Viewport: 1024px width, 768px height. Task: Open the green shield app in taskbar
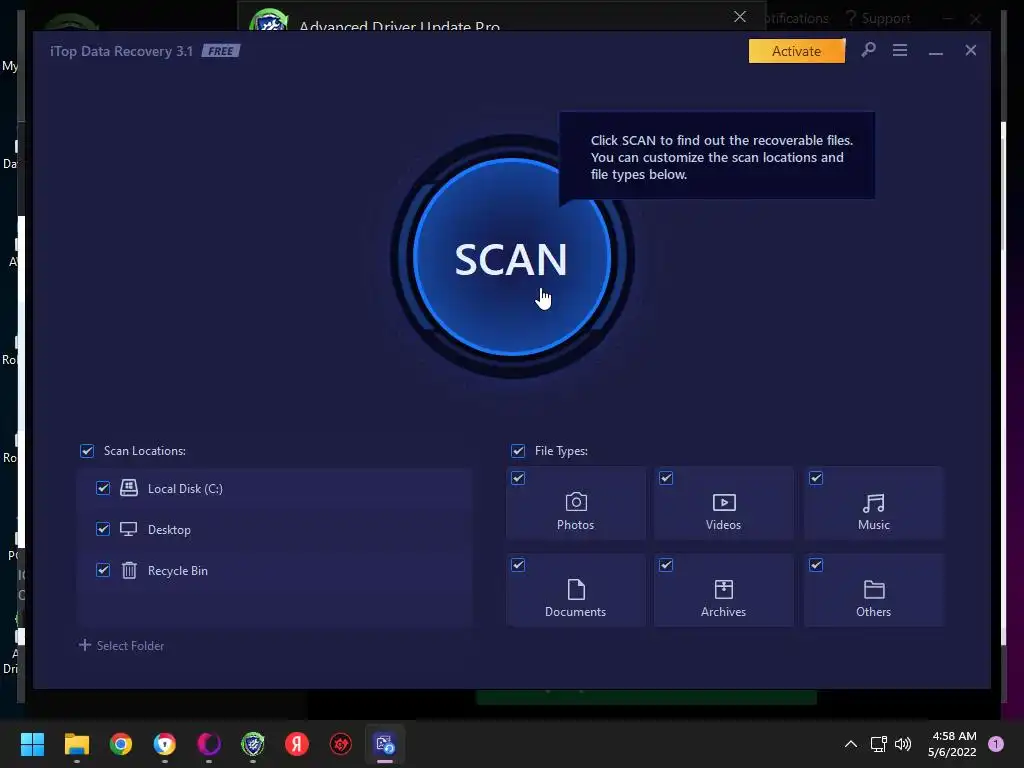[x=253, y=744]
